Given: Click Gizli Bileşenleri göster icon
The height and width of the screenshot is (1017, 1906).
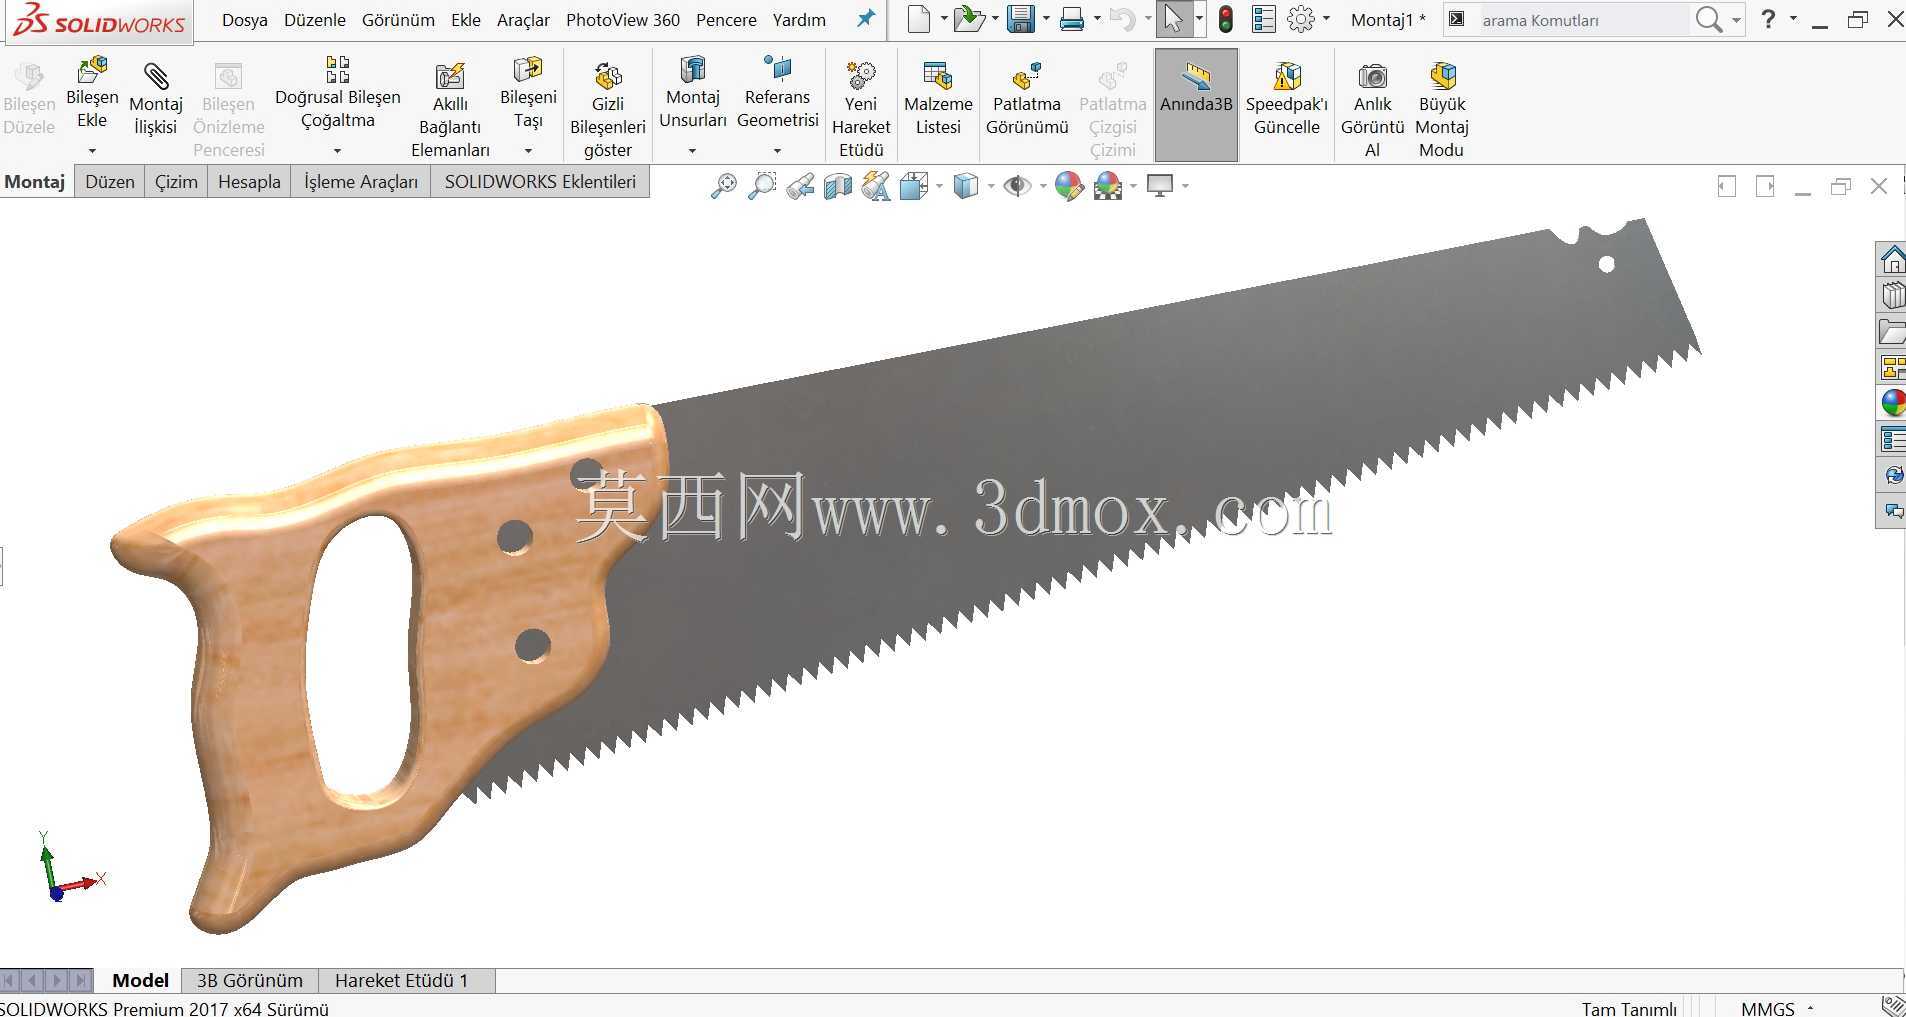Looking at the screenshot, I should (607, 76).
